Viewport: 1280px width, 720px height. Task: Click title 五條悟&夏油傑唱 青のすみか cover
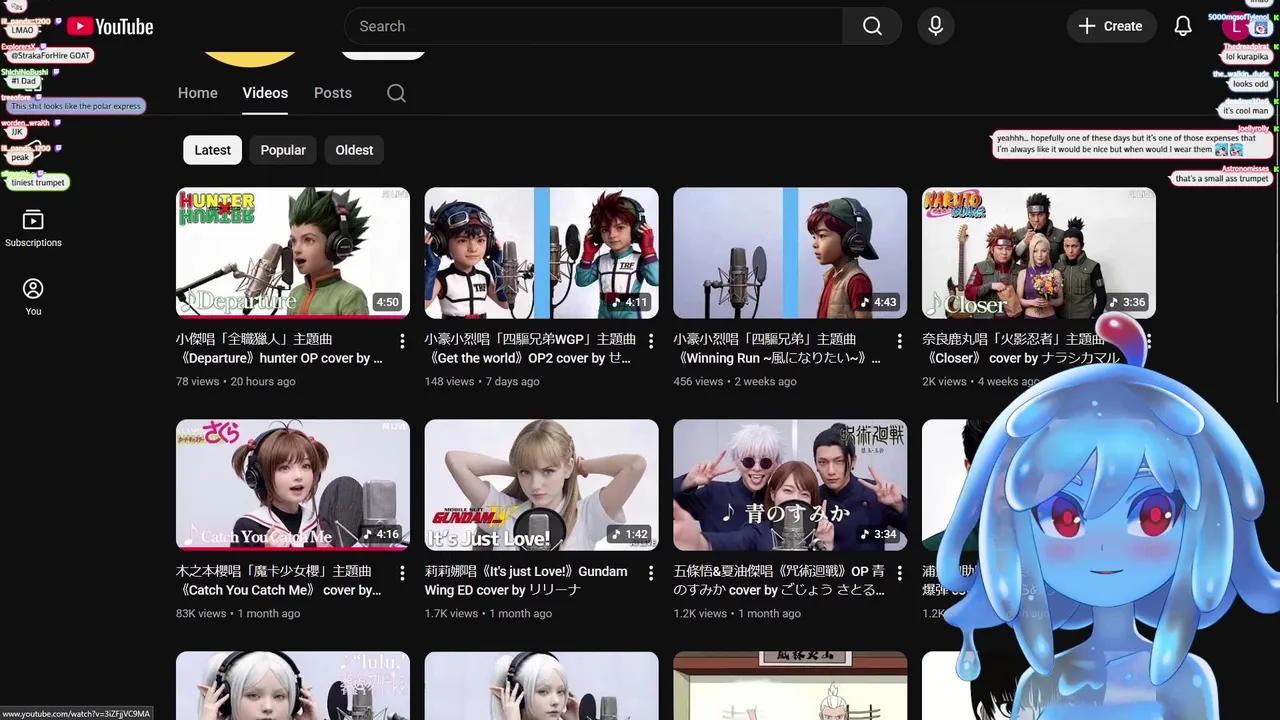pyautogui.click(x=779, y=581)
